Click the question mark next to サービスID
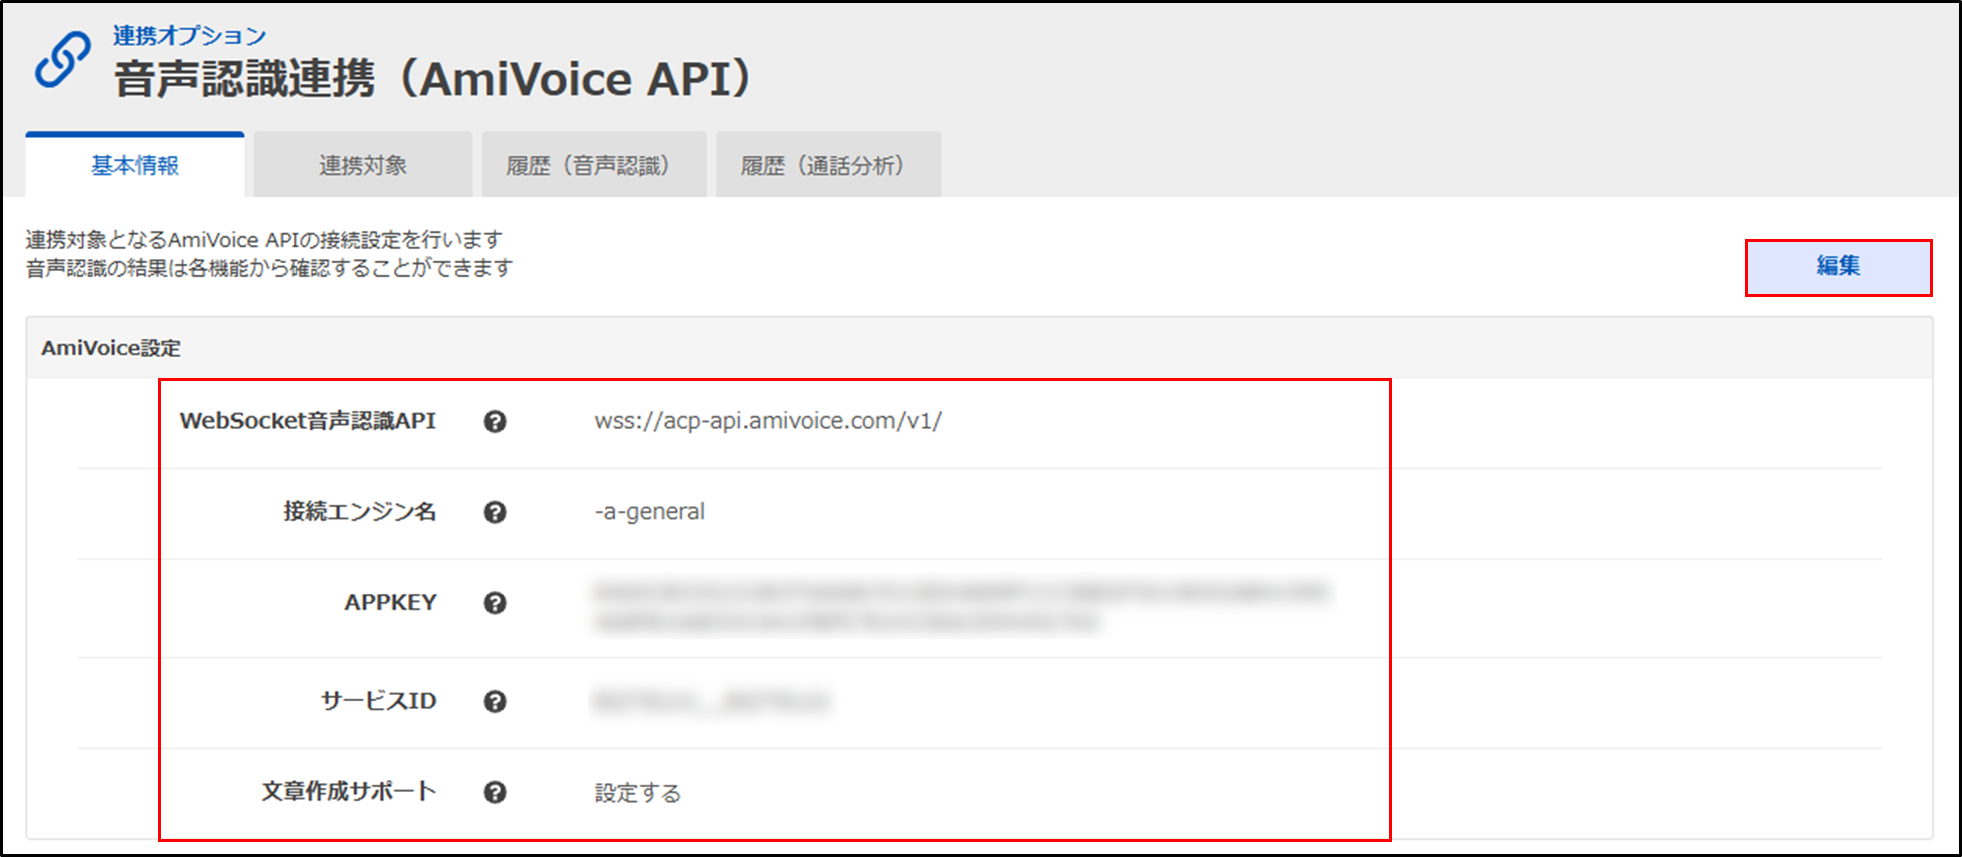1962x857 pixels. point(495,702)
